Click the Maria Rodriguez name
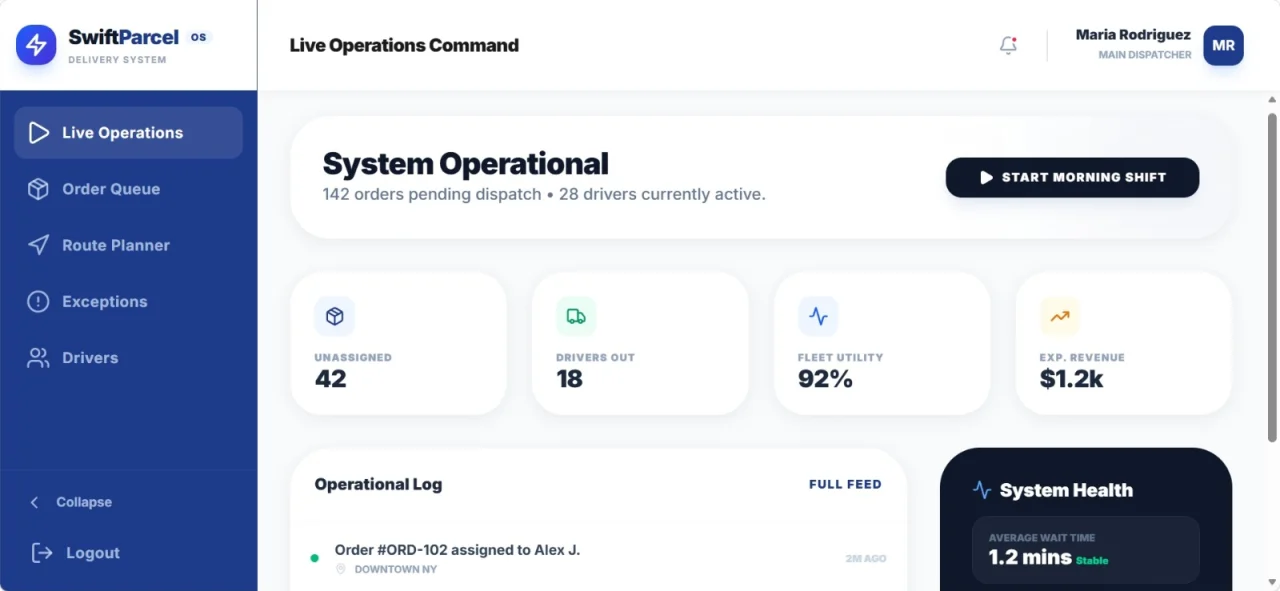The image size is (1280, 591). point(1133,34)
